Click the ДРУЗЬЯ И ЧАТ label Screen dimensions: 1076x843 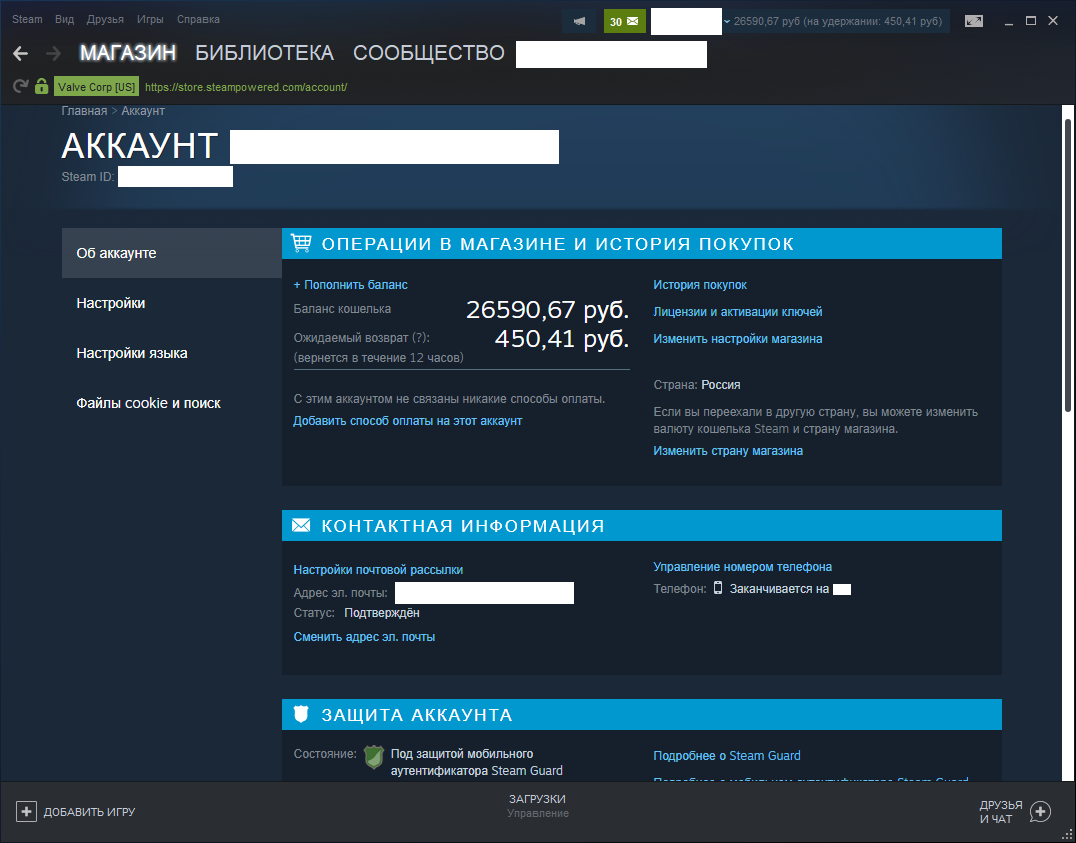click(x=1001, y=812)
